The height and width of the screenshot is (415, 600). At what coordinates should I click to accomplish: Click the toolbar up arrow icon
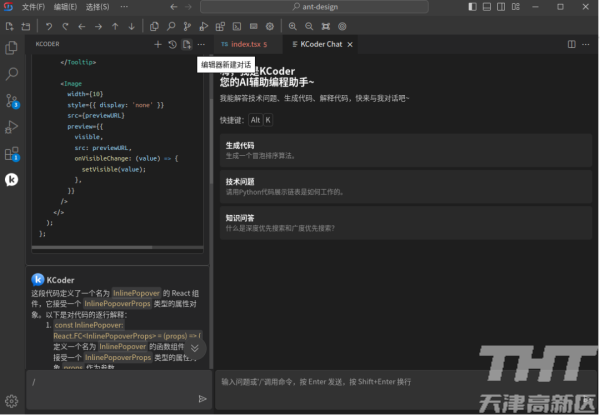coord(115,26)
